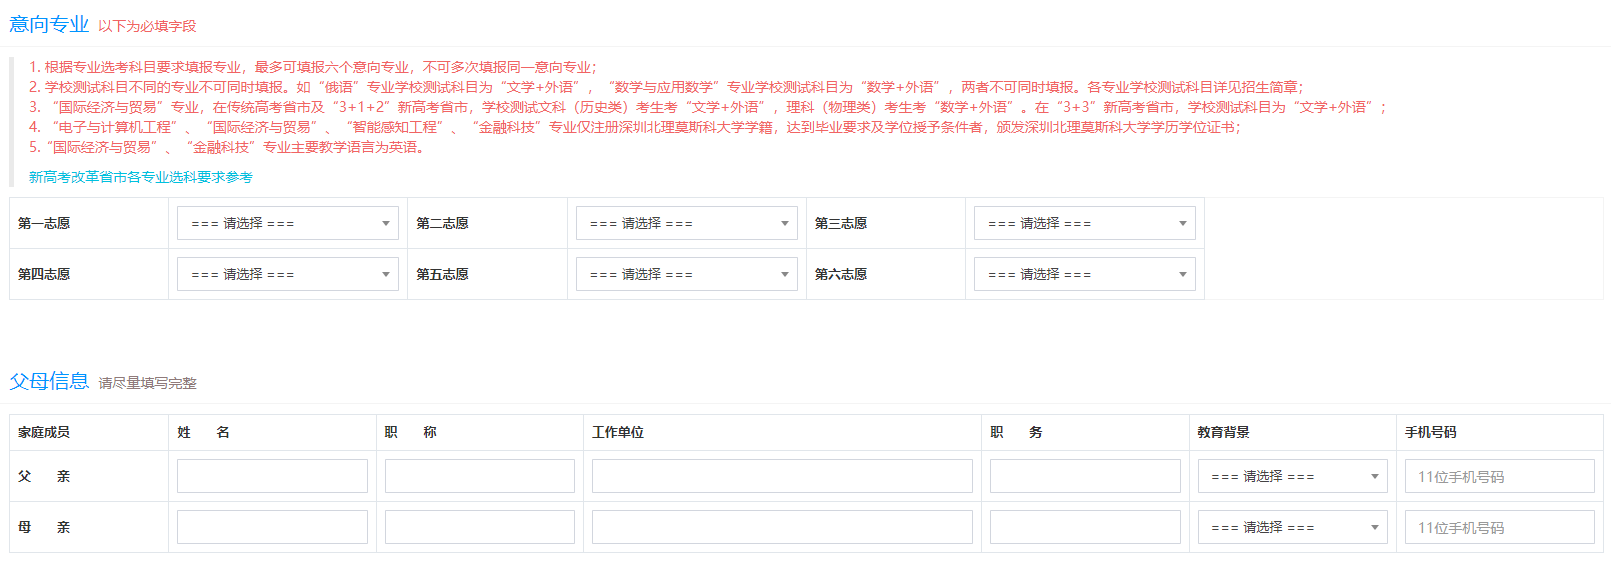The image size is (1611, 562).
Task: Click father's 姓名 input field
Action: tap(272, 476)
